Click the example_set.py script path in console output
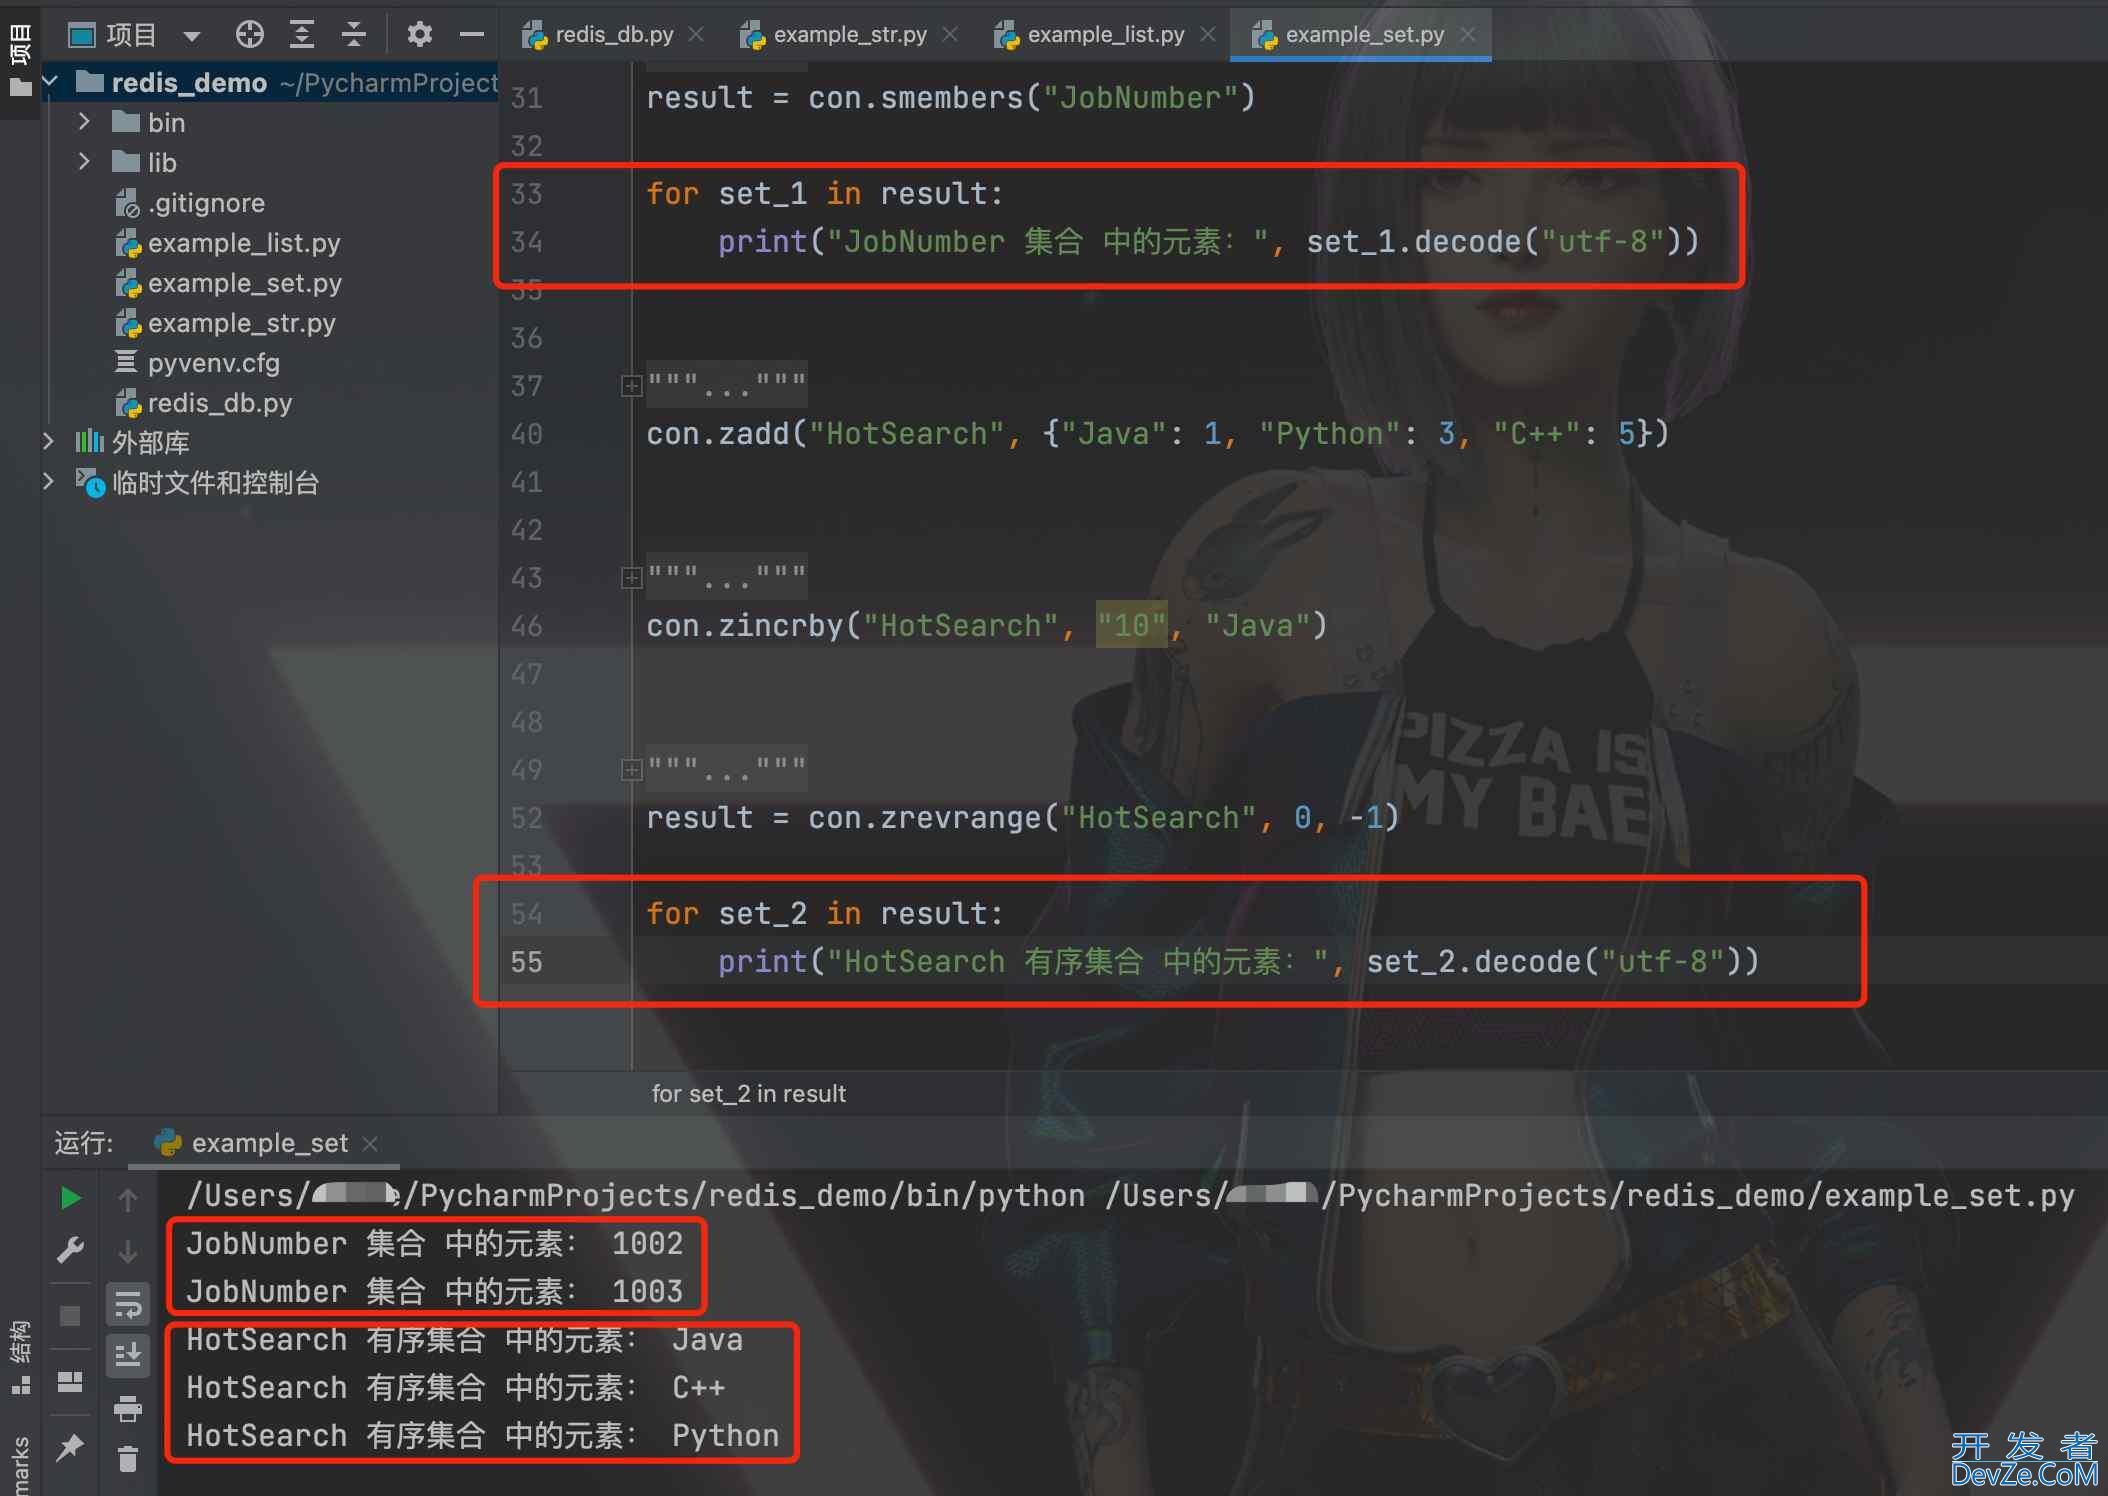2108x1496 pixels. [x=1590, y=1195]
